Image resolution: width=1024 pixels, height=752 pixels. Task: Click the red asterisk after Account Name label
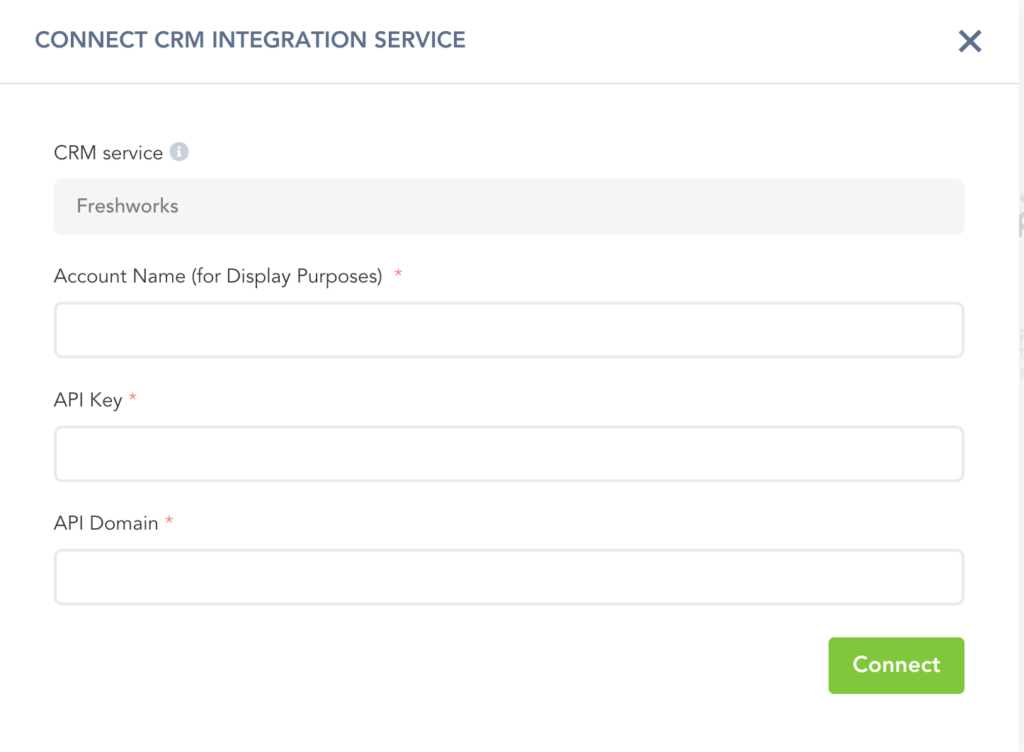pos(399,275)
